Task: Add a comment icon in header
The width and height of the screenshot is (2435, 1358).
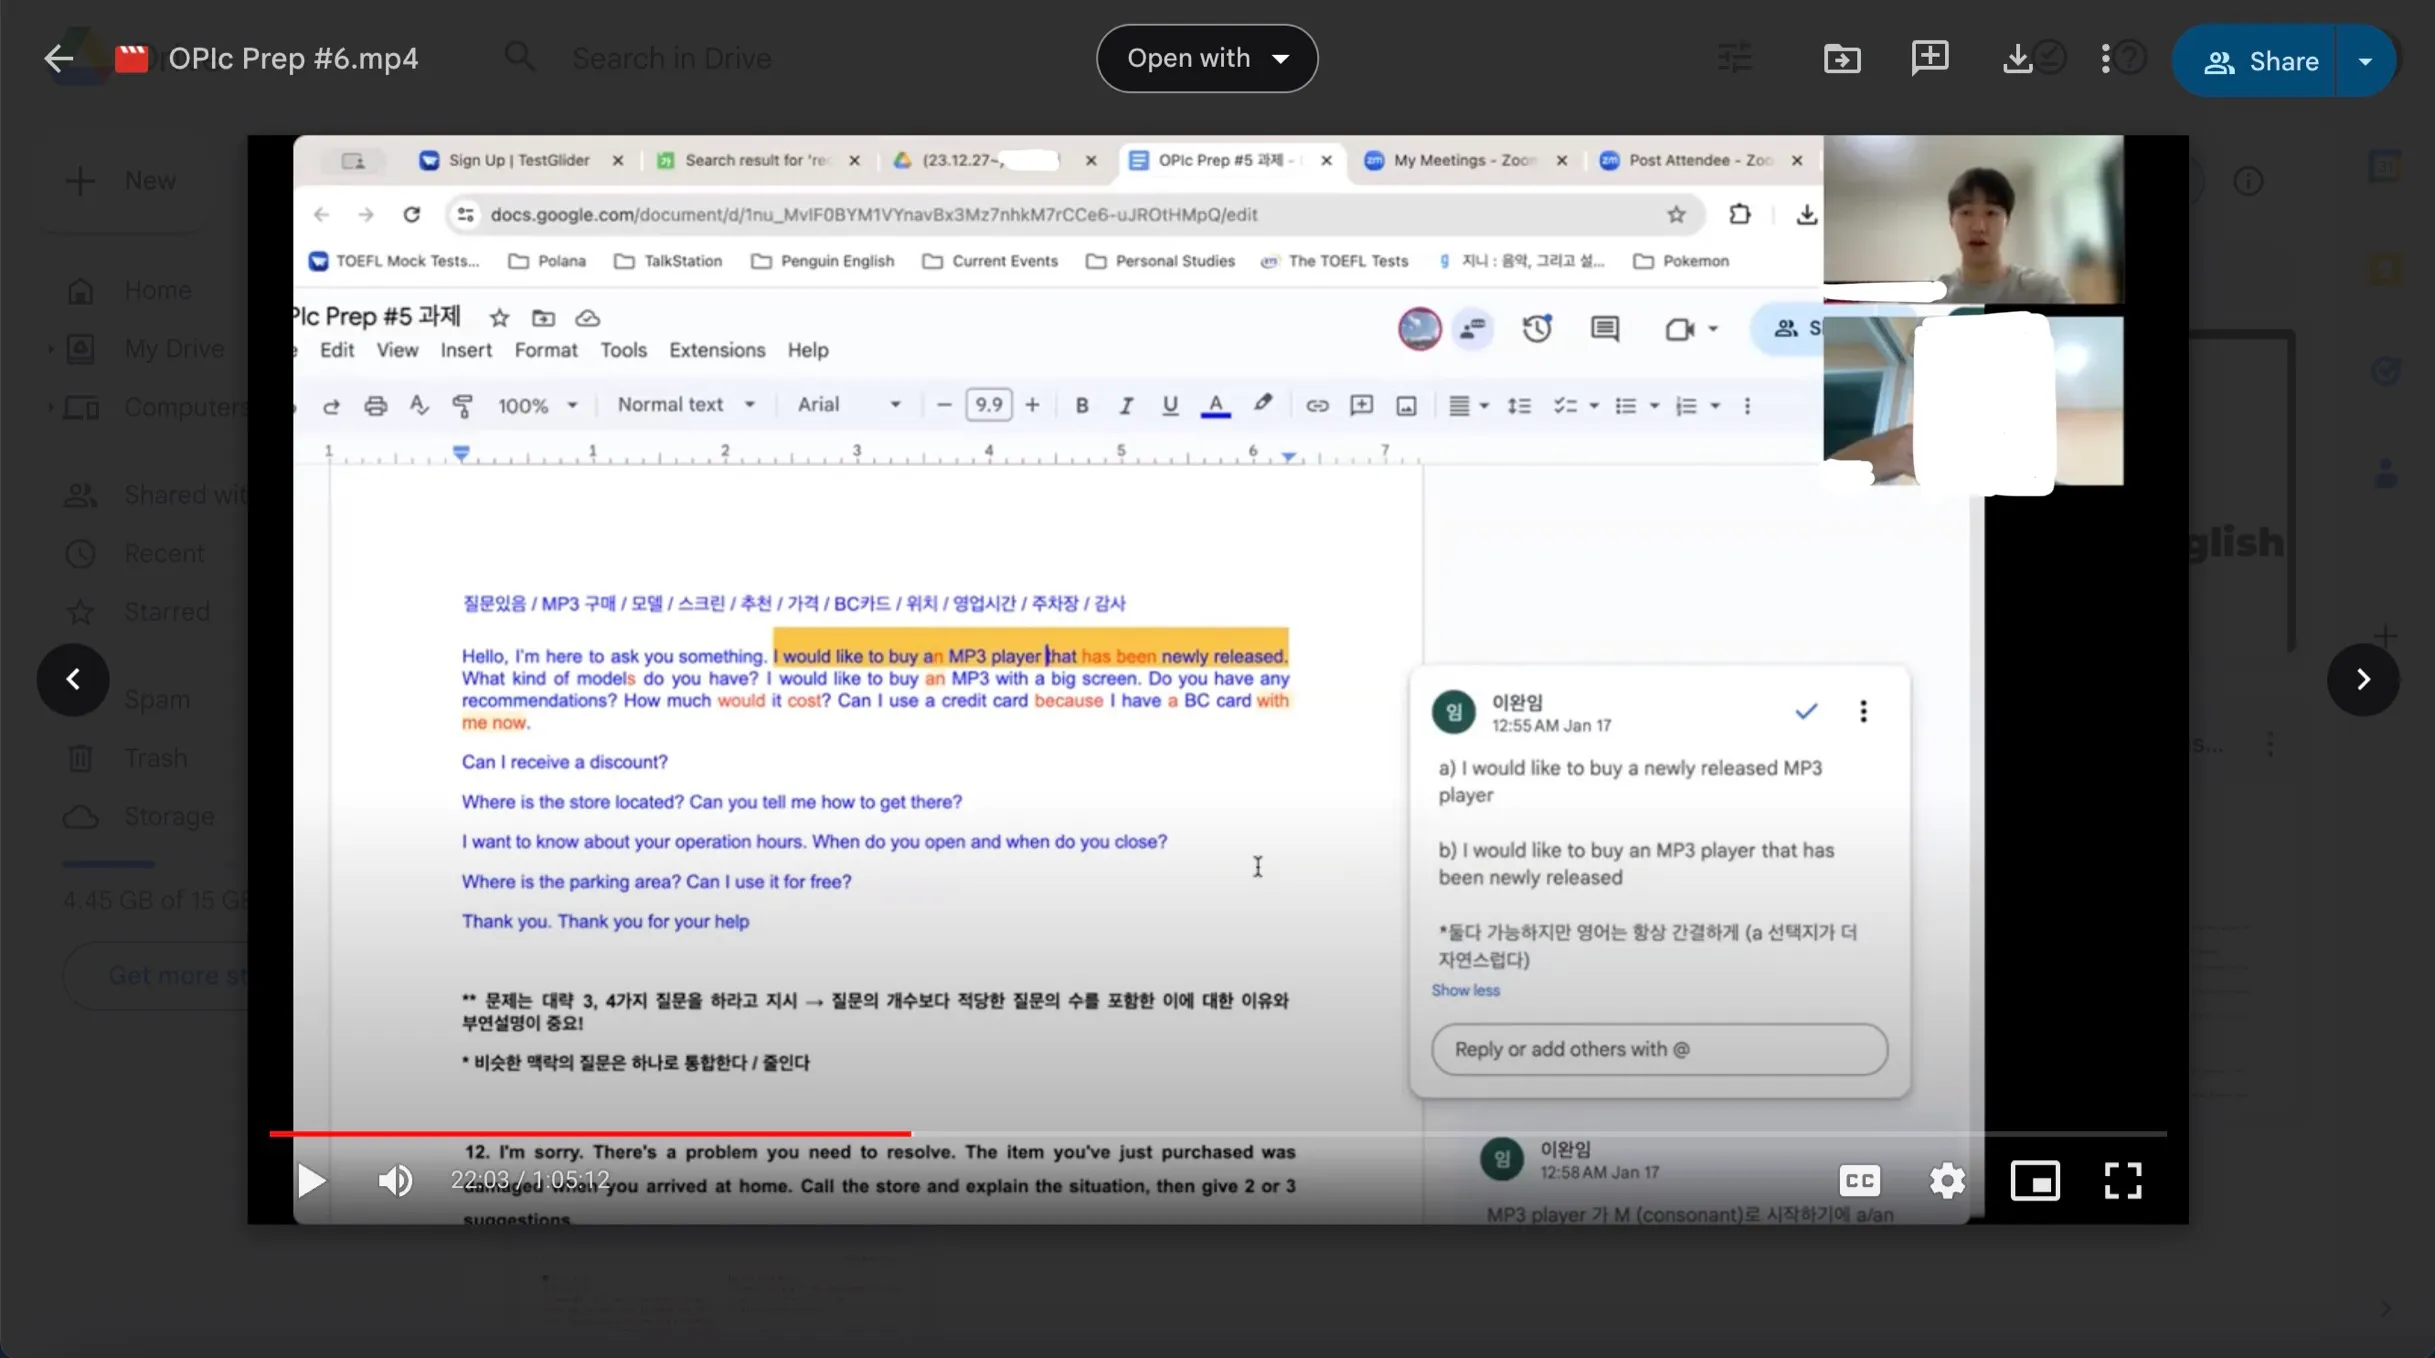Action: click(1929, 59)
